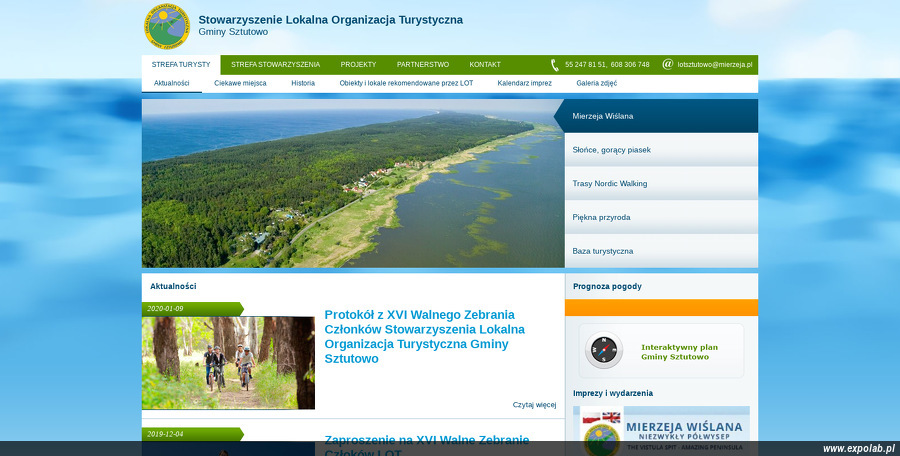Open Galeria zdjęć page

coord(597,83)
